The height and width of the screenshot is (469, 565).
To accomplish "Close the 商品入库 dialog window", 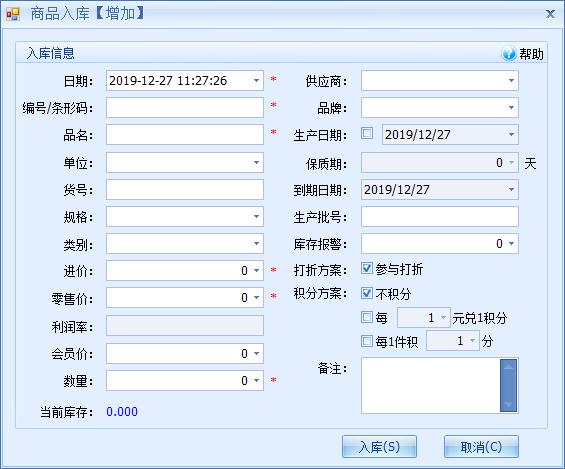I will pyautogui.click(x=550, y=14).
